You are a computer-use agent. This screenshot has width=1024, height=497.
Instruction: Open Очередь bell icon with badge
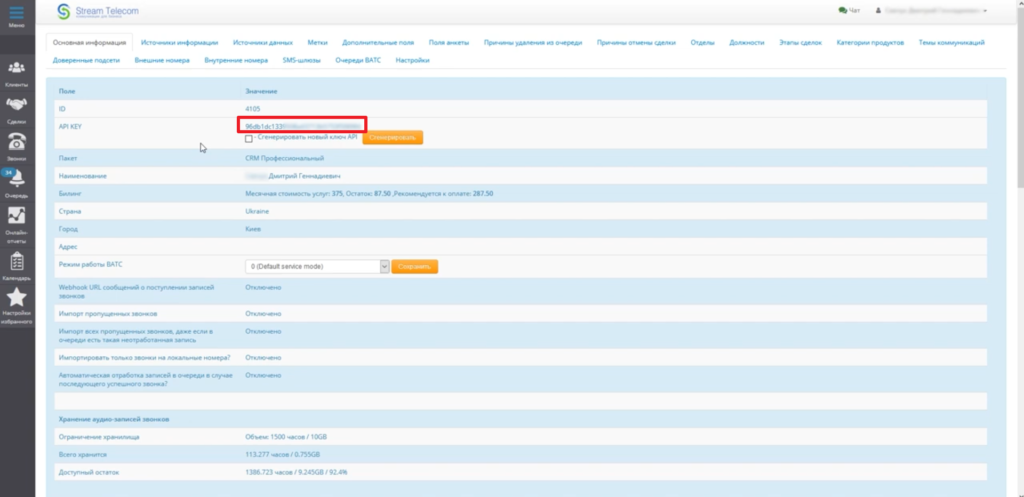[16, 179]
